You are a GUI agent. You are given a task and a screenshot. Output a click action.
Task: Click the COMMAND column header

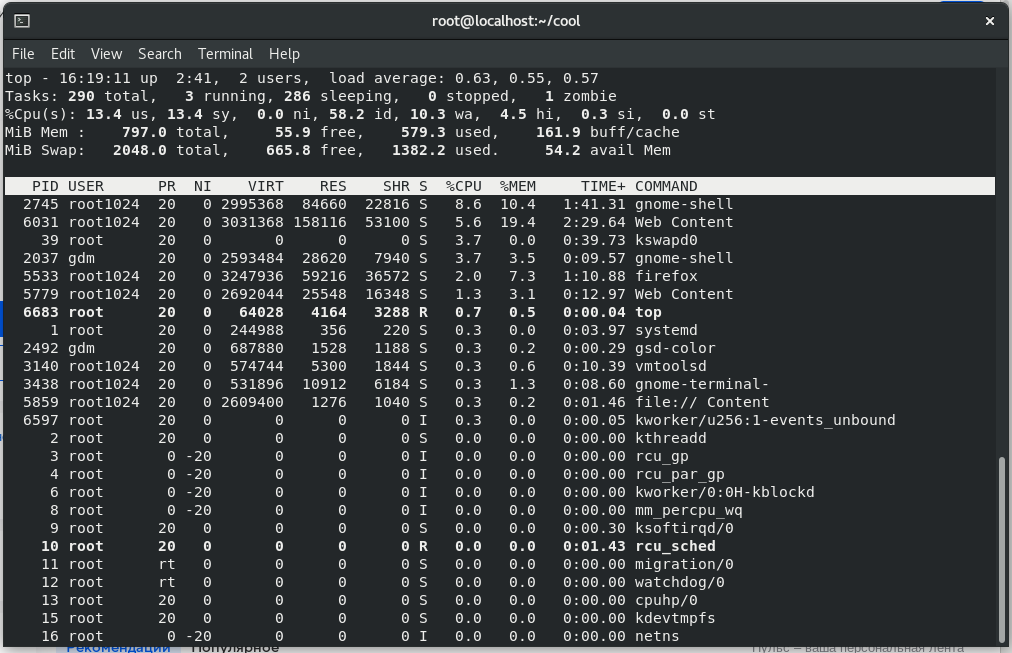pyautogui.click(x=666, y=186)
